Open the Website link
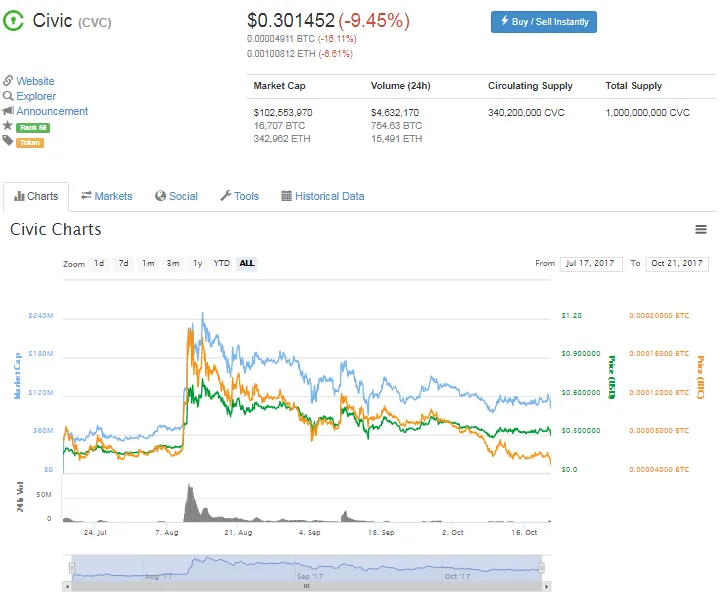The image size is (725, 597). coord(35,81)
